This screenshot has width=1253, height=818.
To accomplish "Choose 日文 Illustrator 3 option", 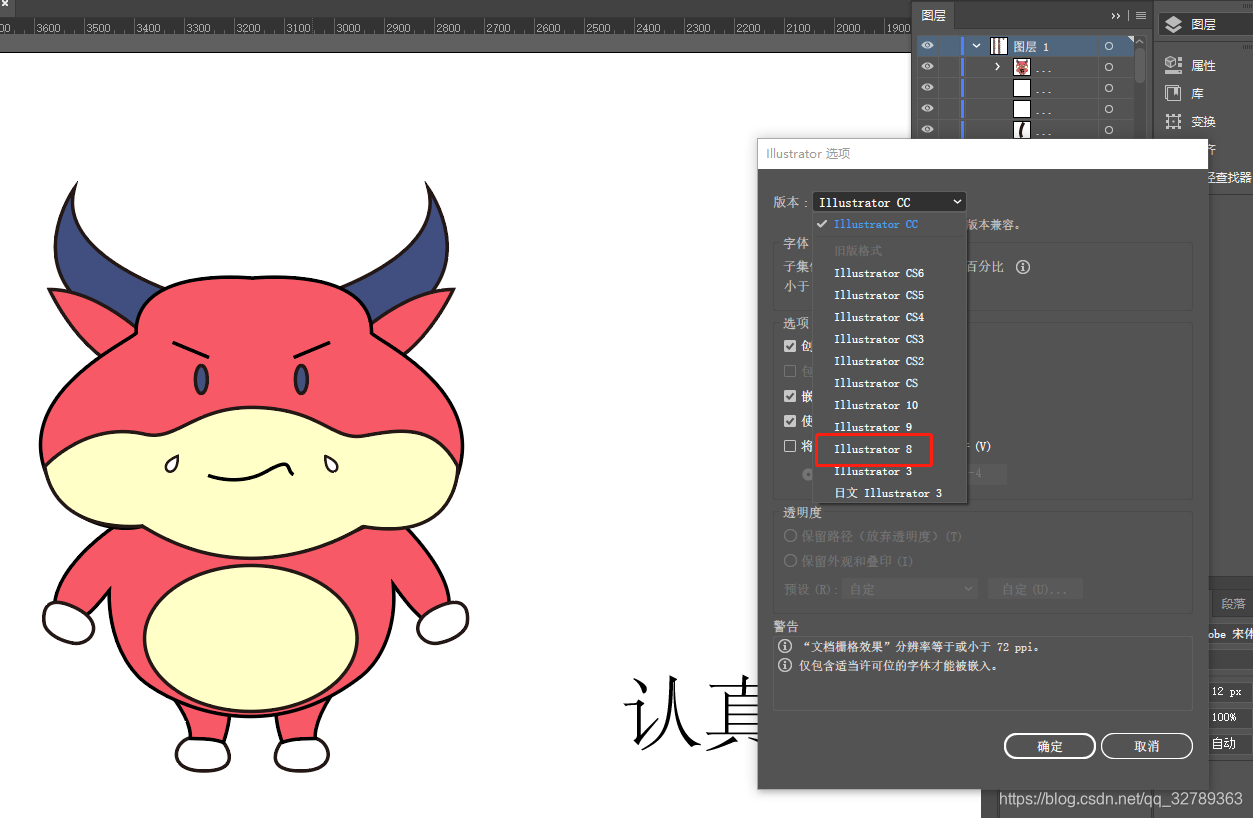I will click(890, 493).
